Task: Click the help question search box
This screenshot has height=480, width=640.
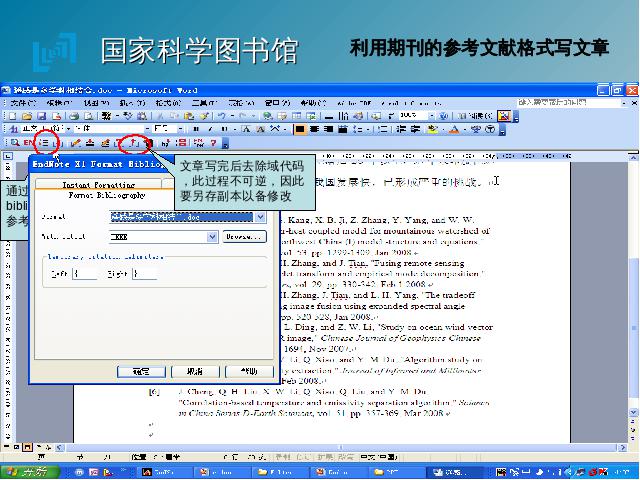Action: tap(568, 102)
